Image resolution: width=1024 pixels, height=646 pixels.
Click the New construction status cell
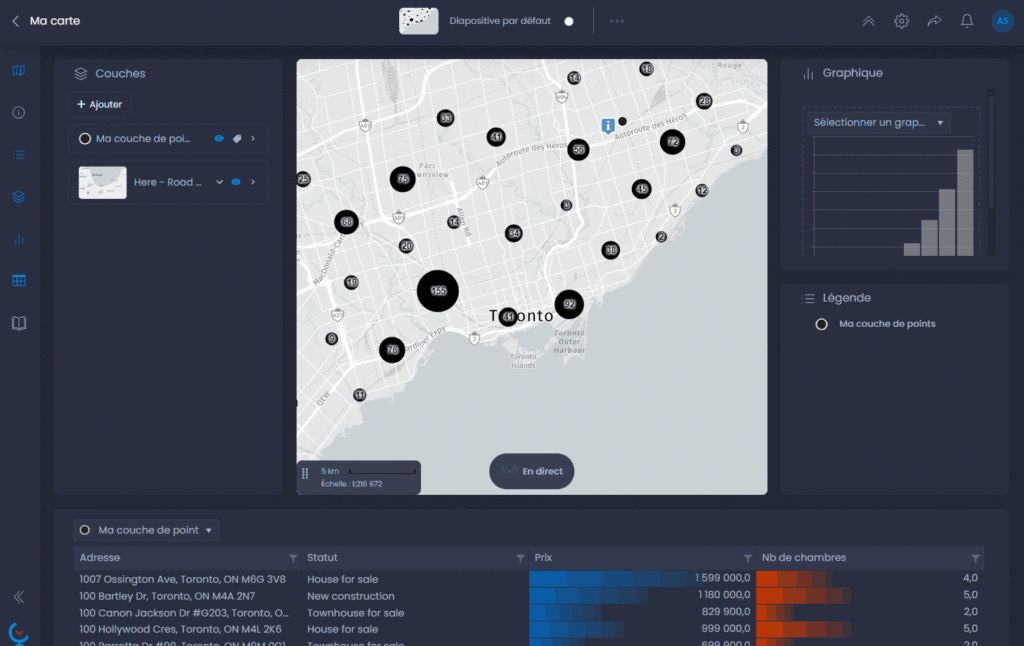(x=351, y=596)
